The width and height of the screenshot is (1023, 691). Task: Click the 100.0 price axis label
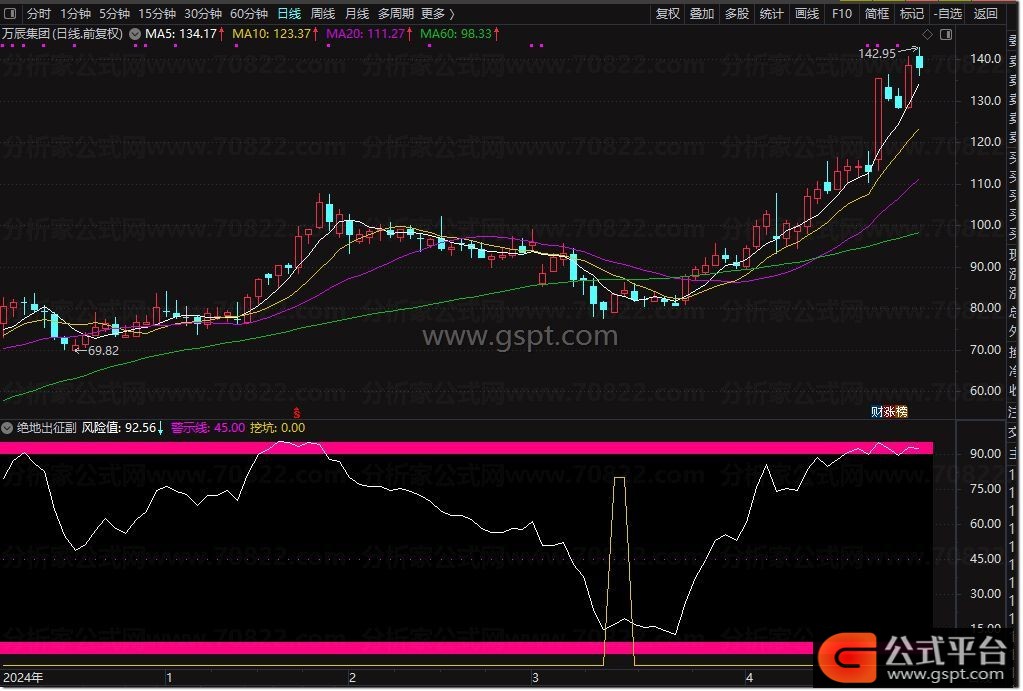point(985,225)
